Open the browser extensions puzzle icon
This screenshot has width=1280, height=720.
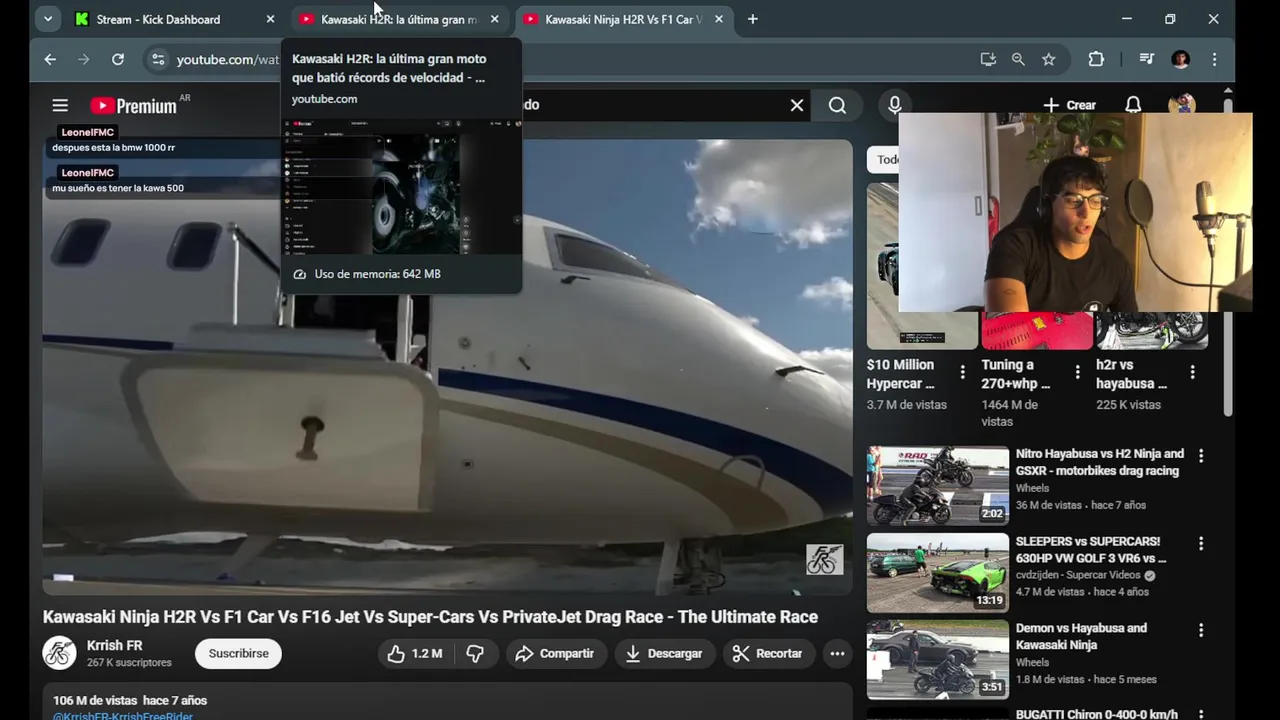pos(1096,60)
